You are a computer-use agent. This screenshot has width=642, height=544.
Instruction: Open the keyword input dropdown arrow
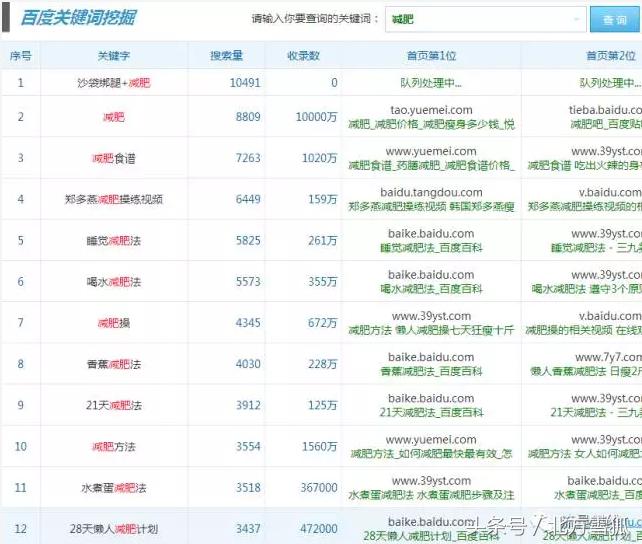[576, 19]
